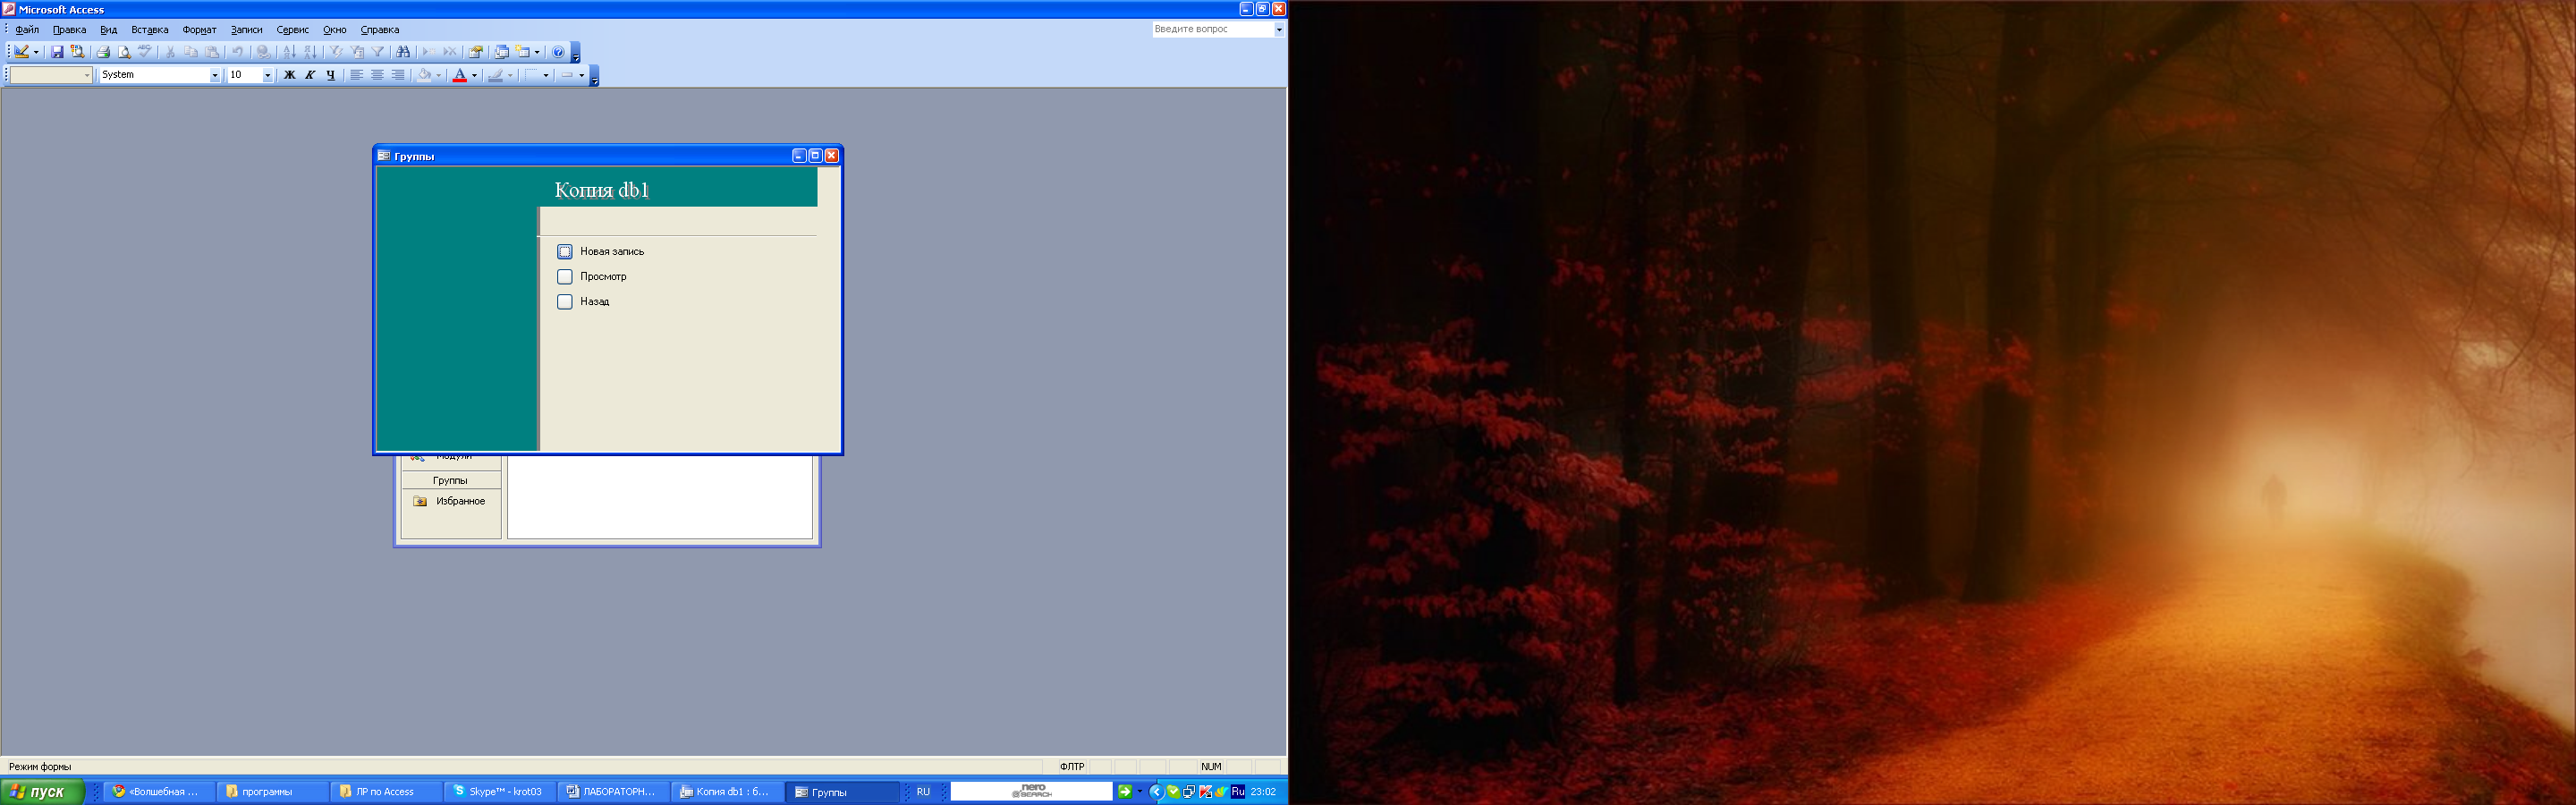The width and height of the screenshot is (2576, 805).
Task: Align text right in formatting toolbar
Action: point(398,75)
